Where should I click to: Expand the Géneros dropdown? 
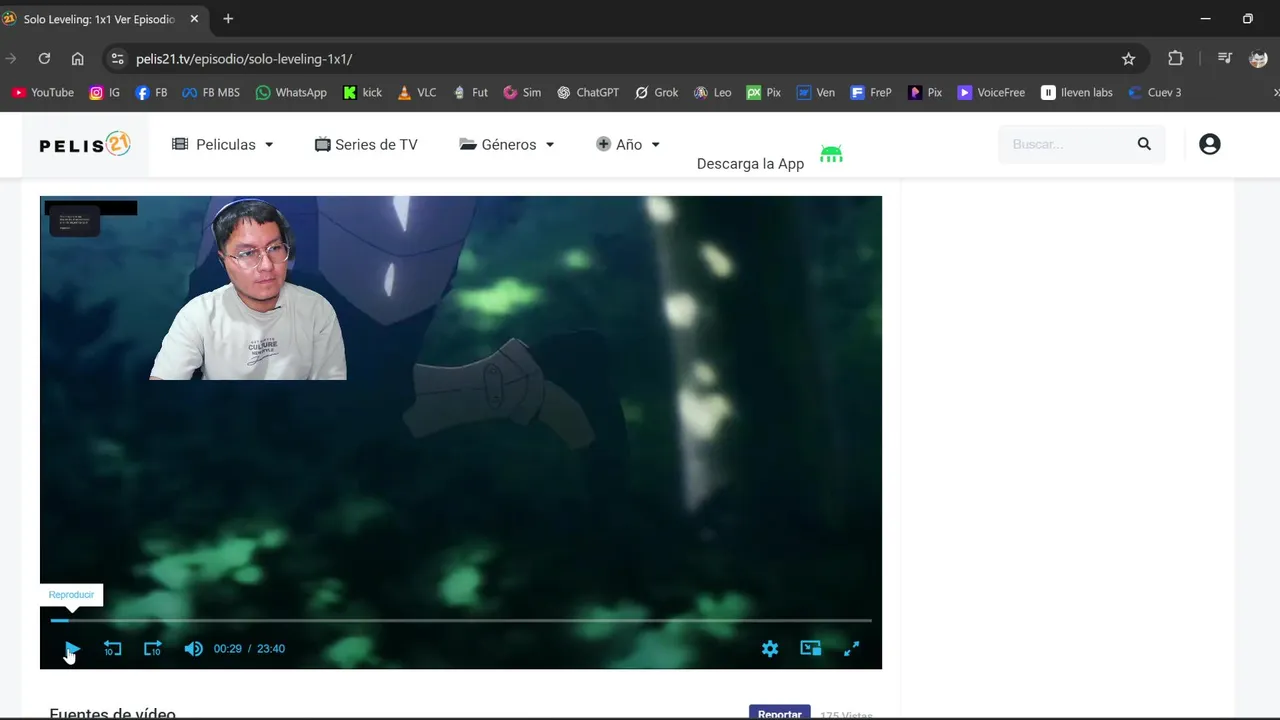507,144
